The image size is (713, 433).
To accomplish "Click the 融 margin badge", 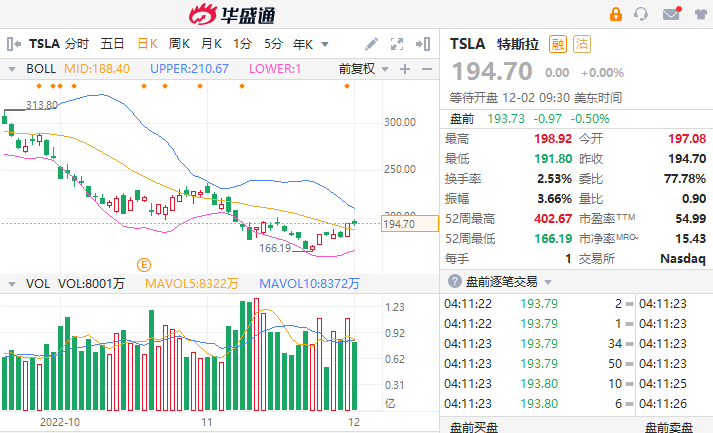I will (558, 44).
